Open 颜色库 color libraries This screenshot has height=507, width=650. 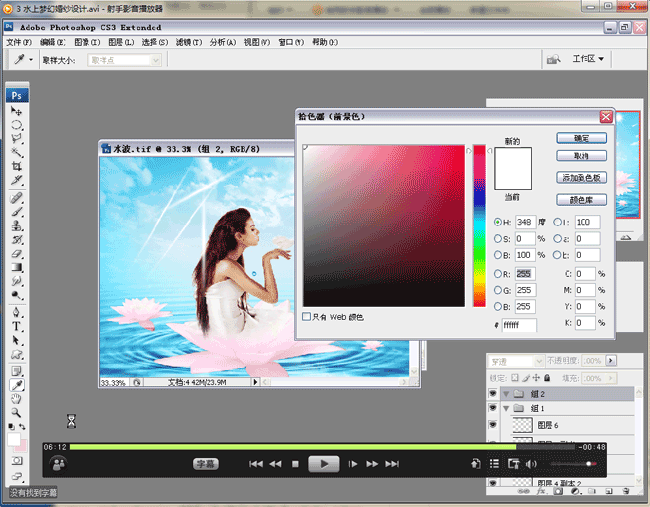pos(581,200)
